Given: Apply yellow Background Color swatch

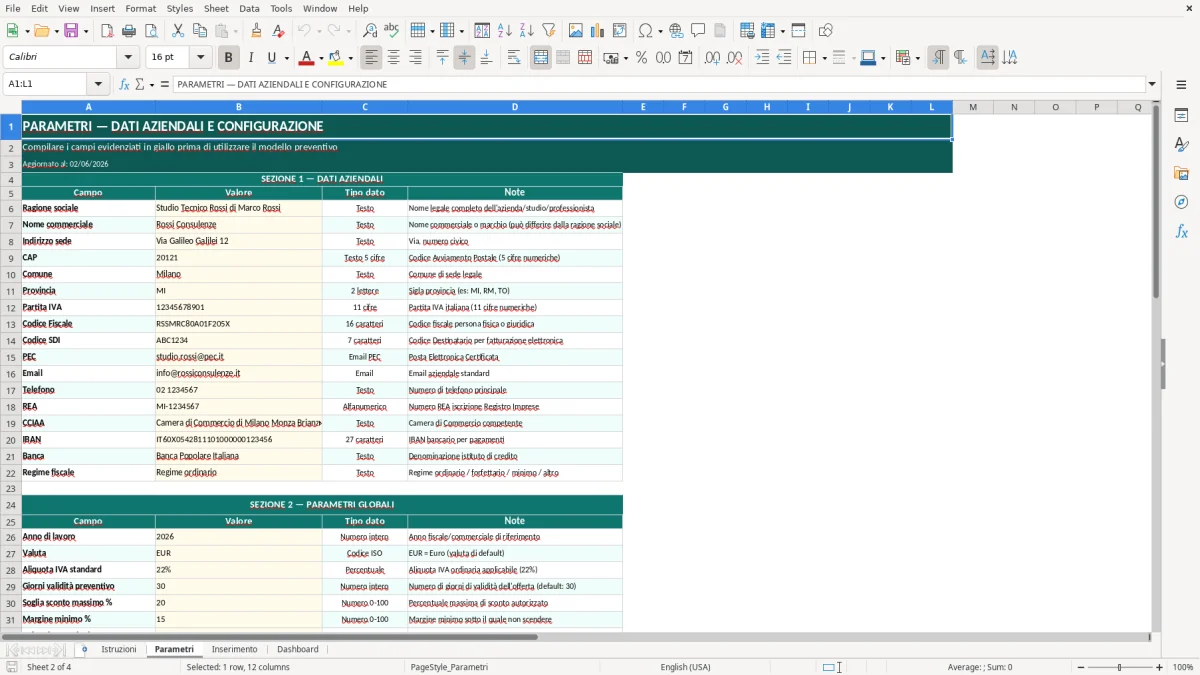Looking at the screenshot, I should click(336, 58).
